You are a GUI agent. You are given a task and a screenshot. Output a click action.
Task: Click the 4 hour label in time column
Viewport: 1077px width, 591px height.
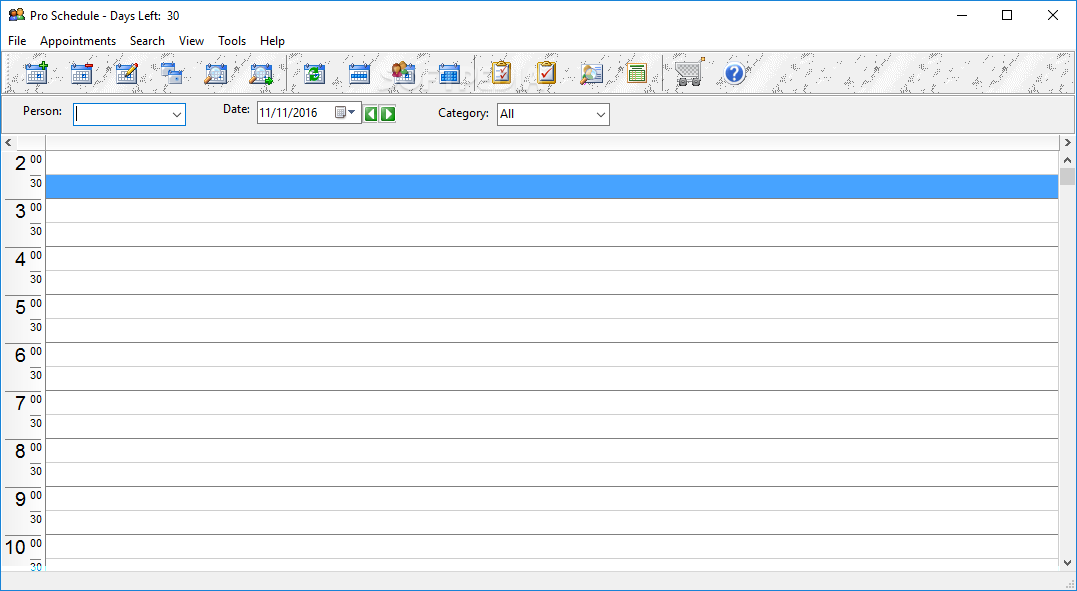[20, 260]
